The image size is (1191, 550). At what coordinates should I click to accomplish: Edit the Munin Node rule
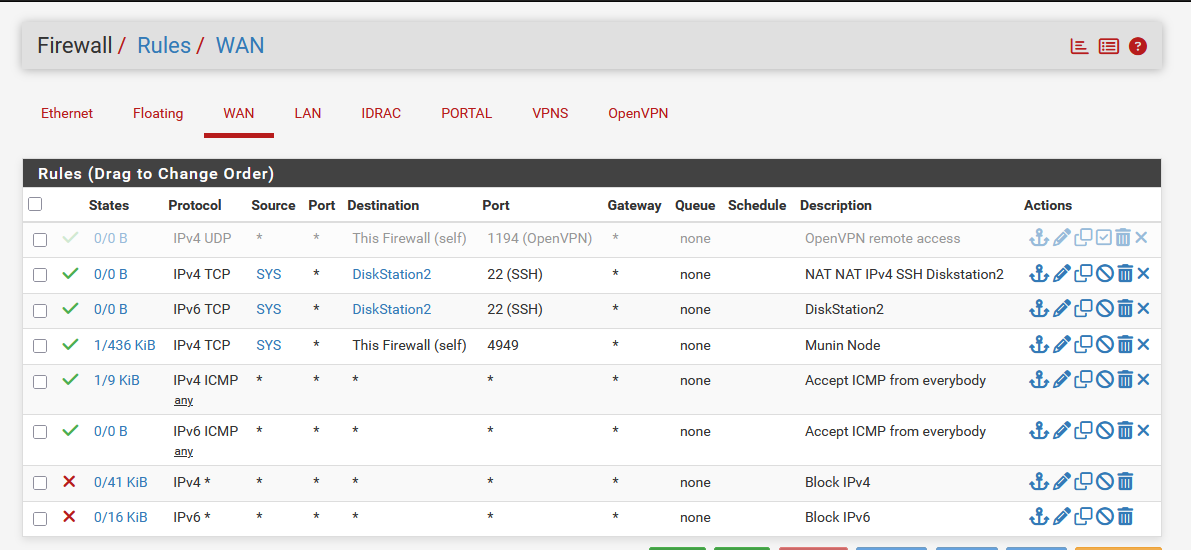[x=1062, y=345]
